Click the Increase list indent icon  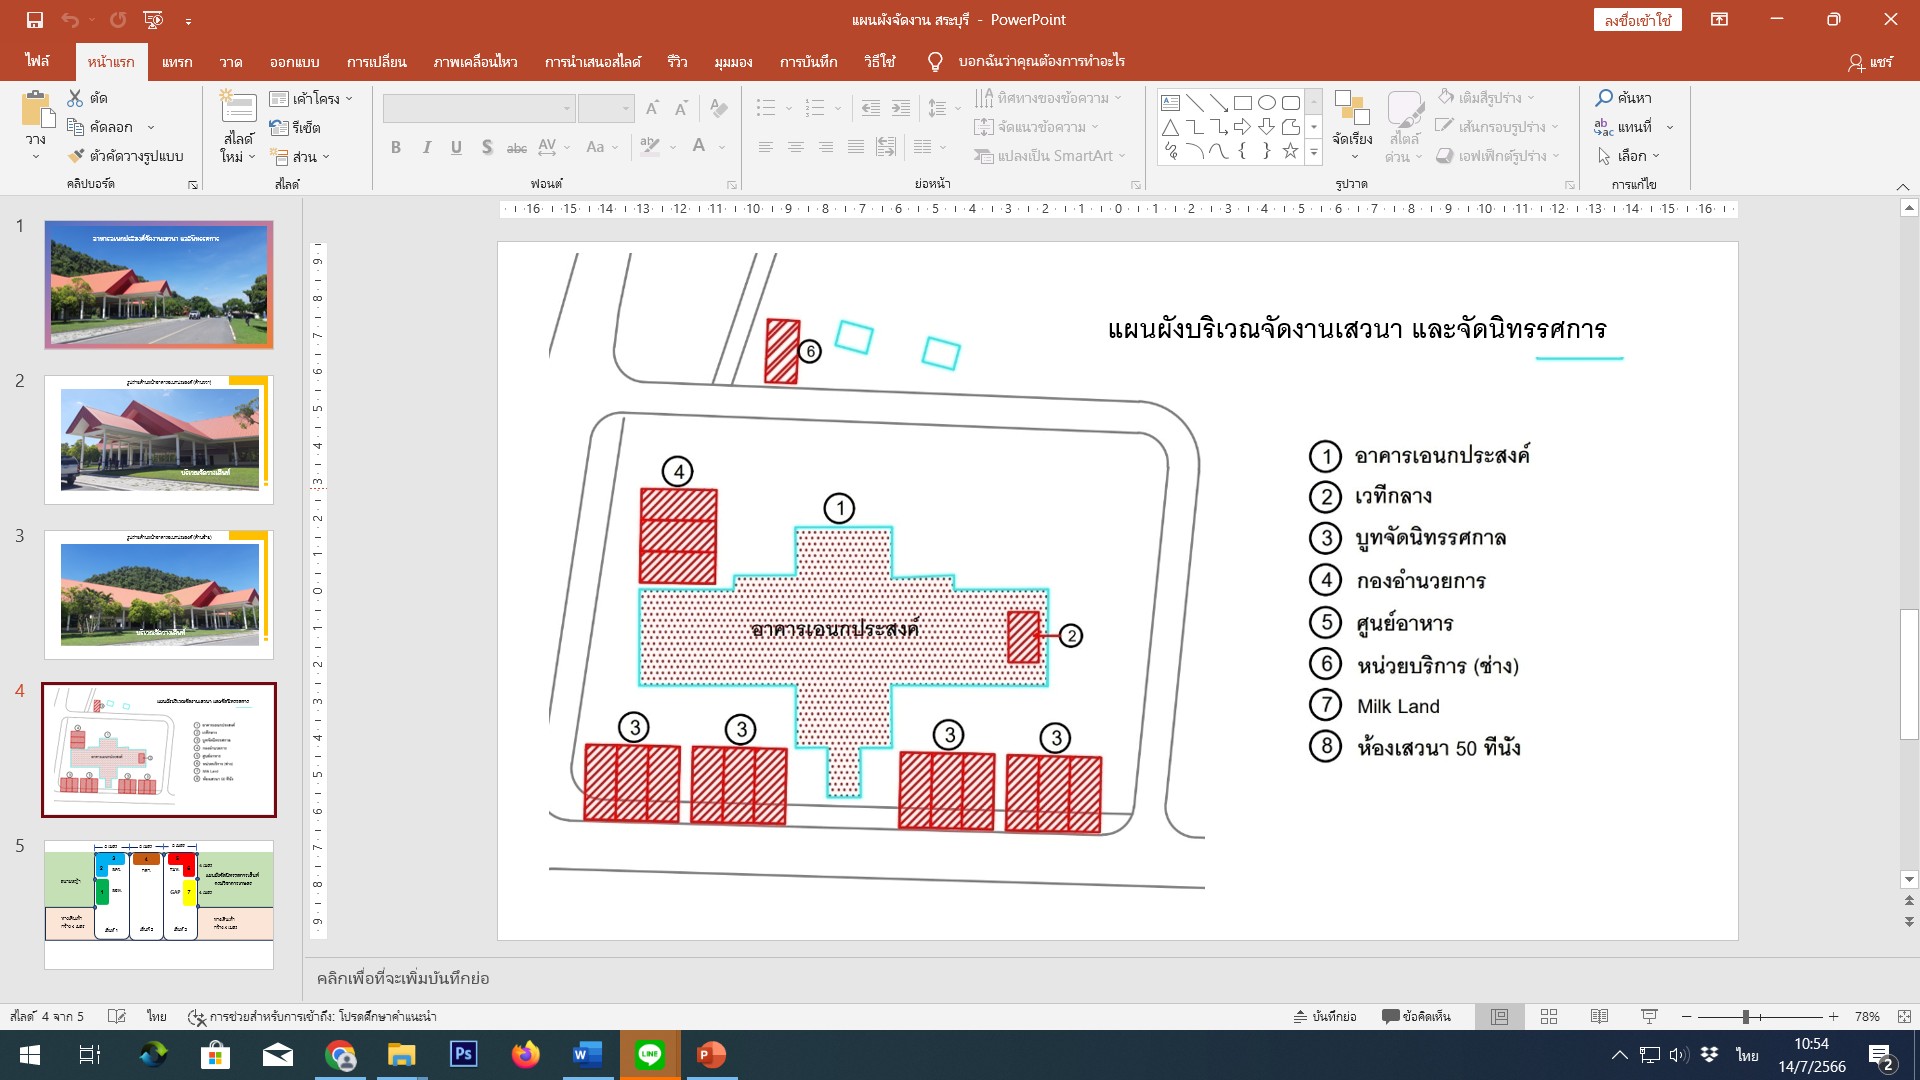(901, 108)
